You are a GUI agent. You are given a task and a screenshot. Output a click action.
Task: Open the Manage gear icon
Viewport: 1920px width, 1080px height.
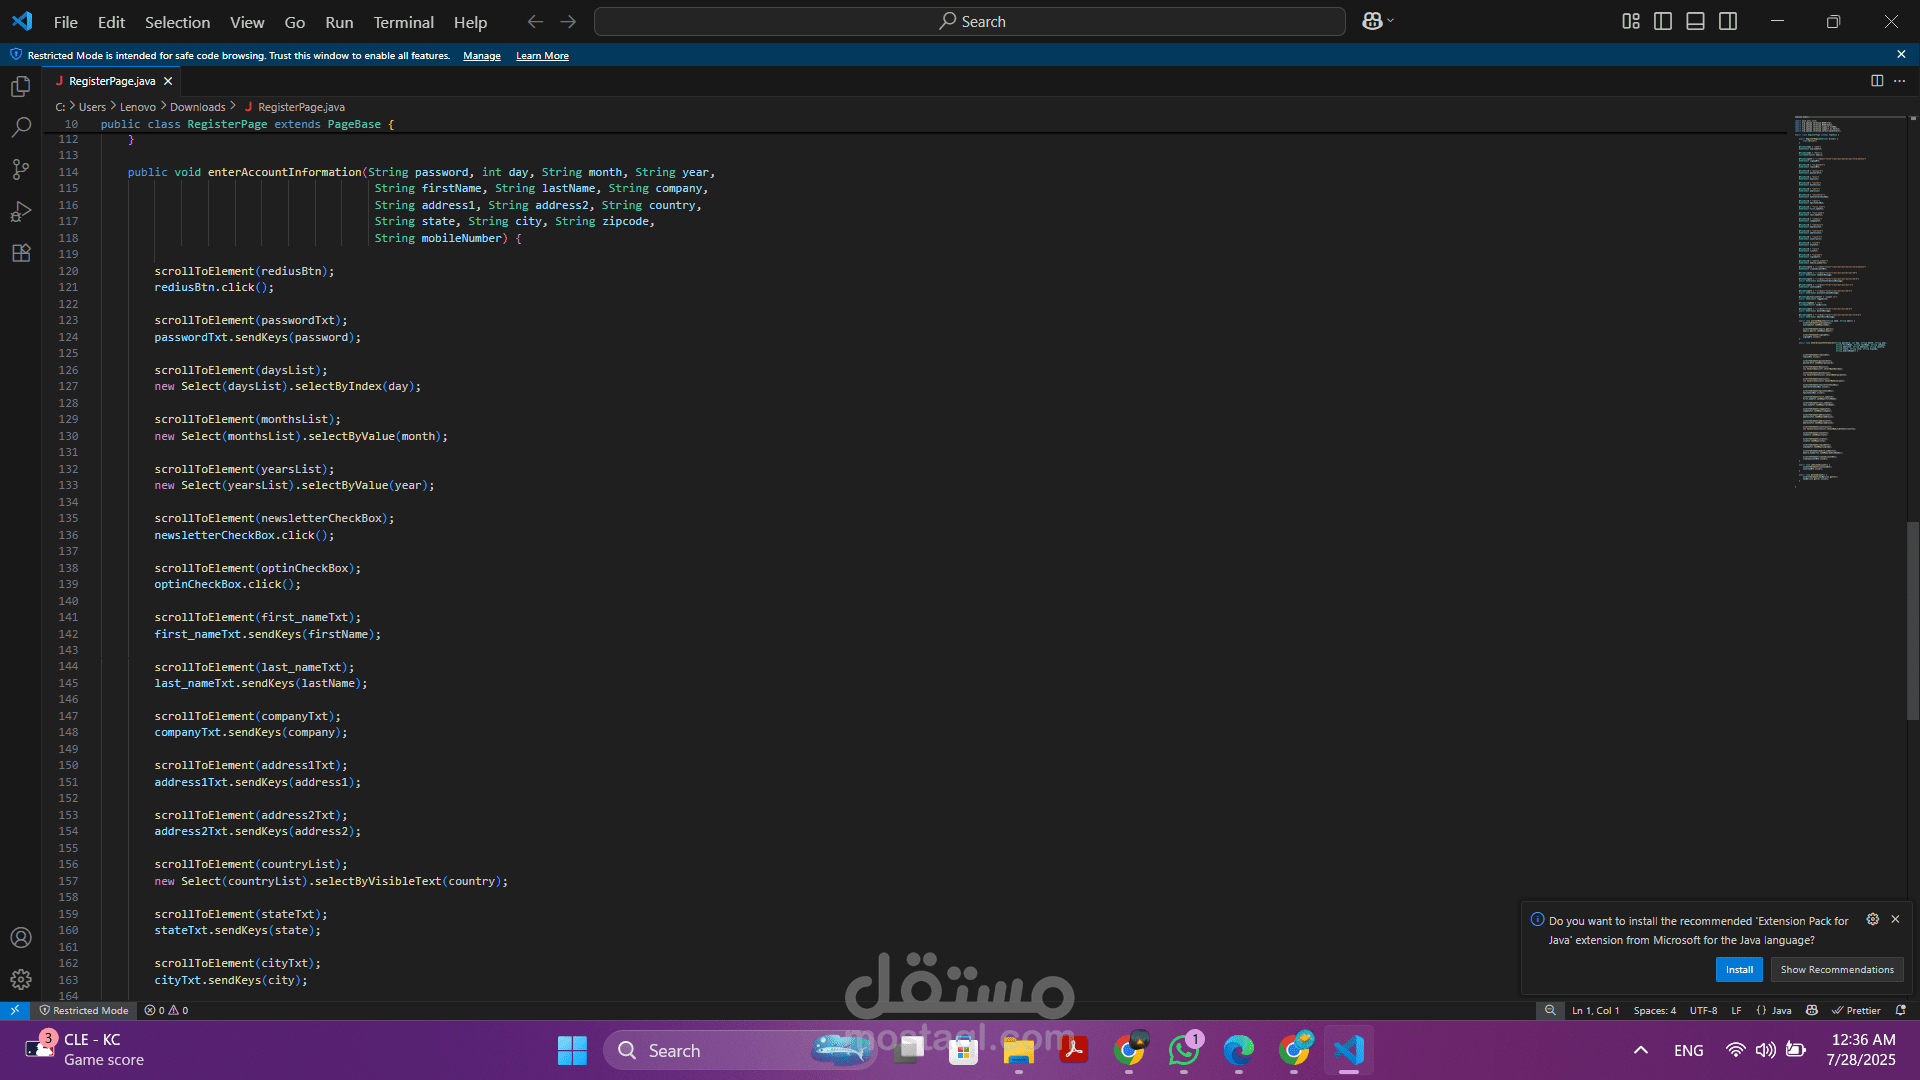(21, 980)
